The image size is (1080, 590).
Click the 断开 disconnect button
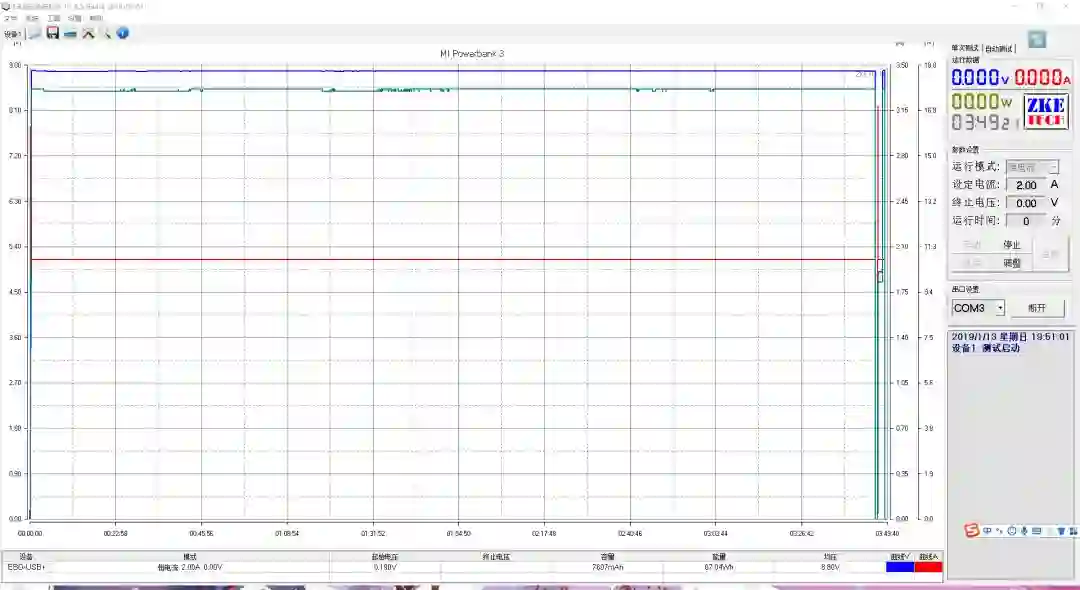(1037, 308)
